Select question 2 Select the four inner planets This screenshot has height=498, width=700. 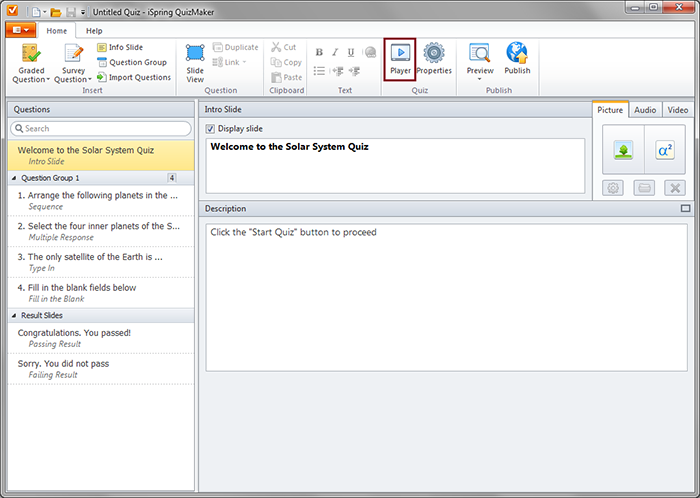101,231
